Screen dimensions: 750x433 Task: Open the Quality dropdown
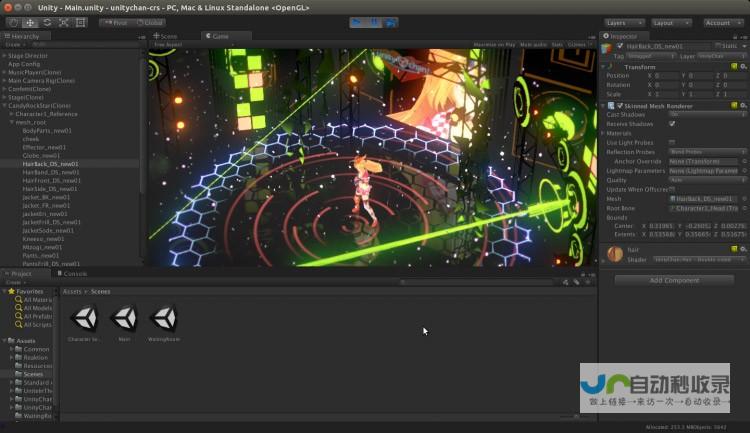click(707, 180)
